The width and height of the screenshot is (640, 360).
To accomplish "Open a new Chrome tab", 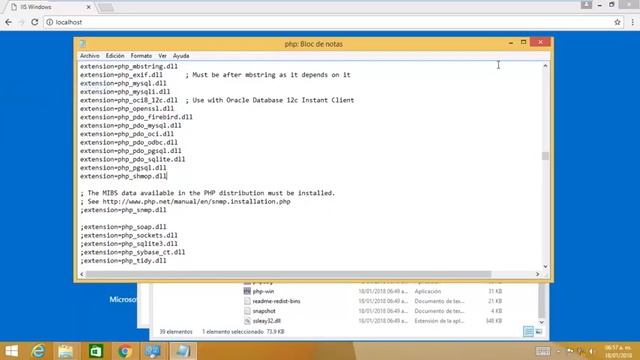I will coord(106,7).
